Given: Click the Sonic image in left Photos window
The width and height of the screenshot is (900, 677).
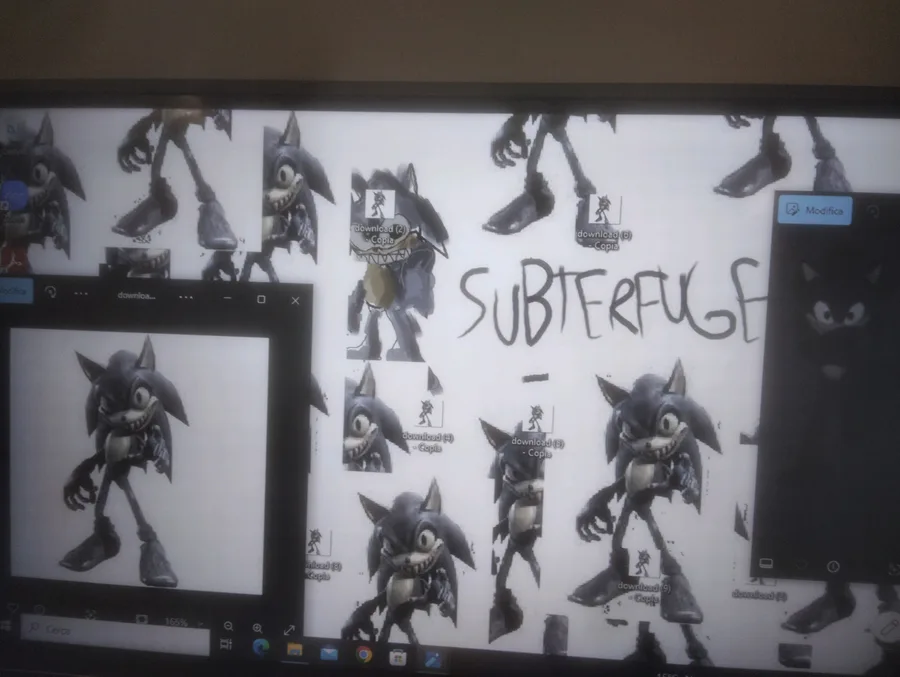Looking at the screenshot, I should 137,461.
